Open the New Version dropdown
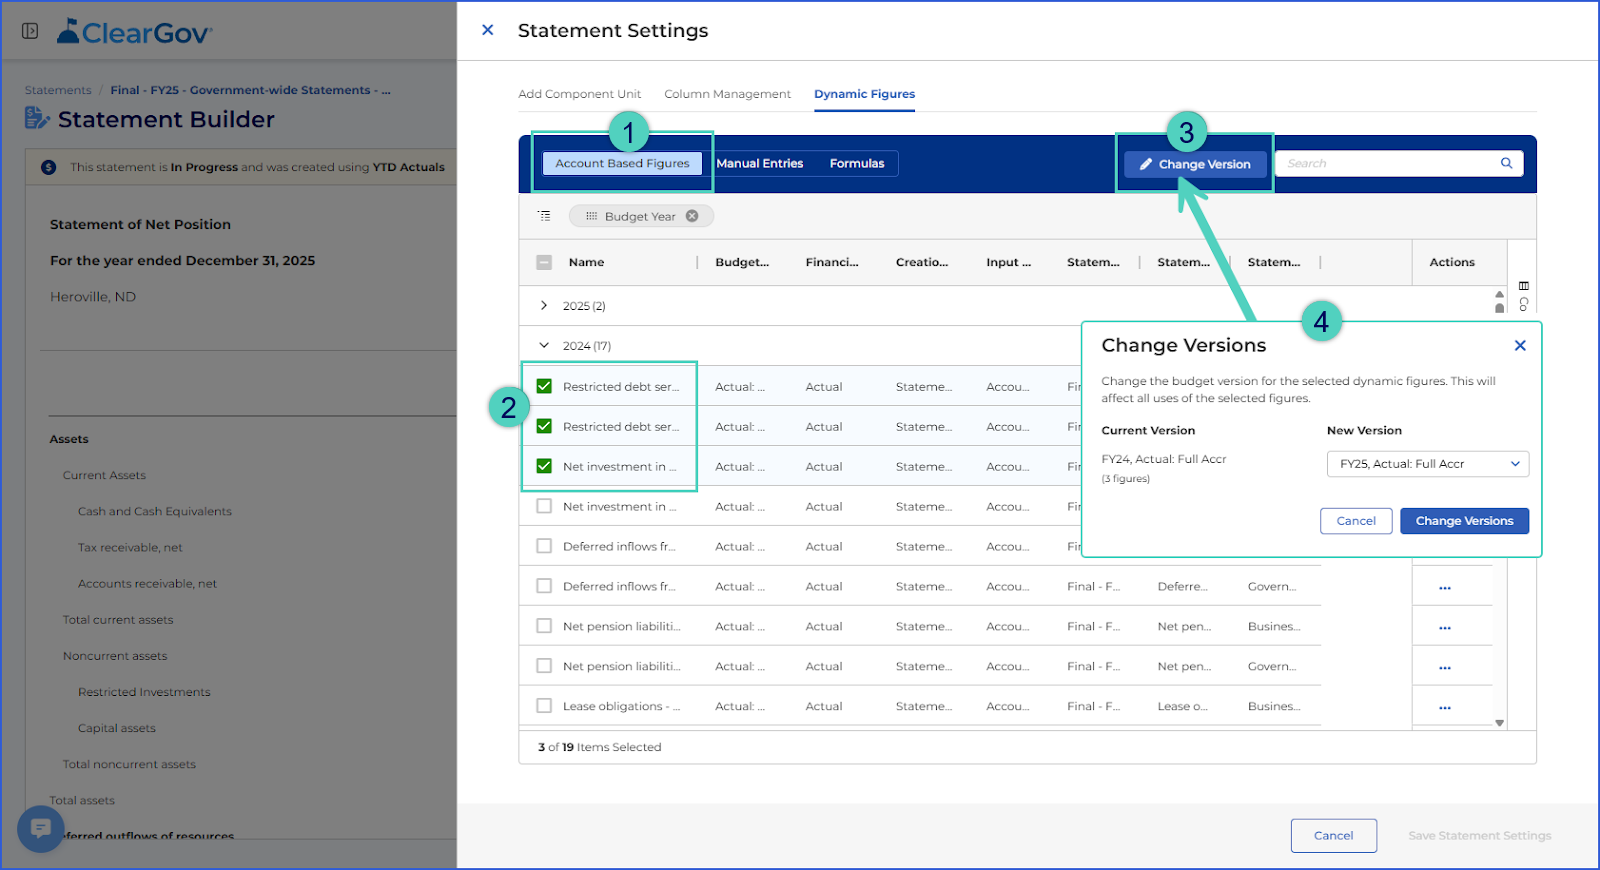The height and width of the screenshot is (870, 1600). click(x=1428, y=464)
